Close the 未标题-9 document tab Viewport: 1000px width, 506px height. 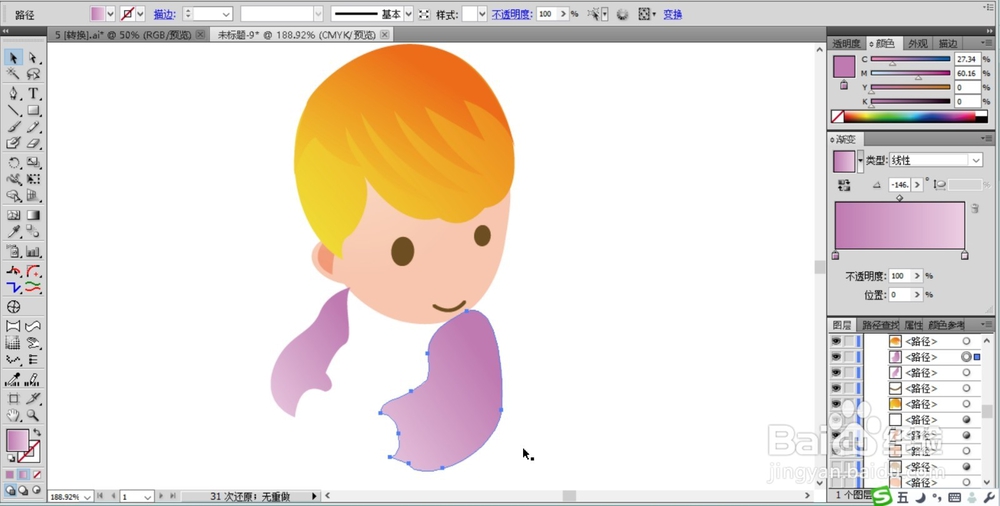tap(385, 34)
